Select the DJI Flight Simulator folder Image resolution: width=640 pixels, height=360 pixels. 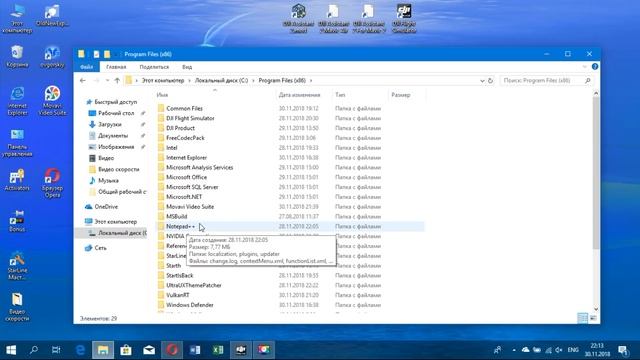coord(190,118)
